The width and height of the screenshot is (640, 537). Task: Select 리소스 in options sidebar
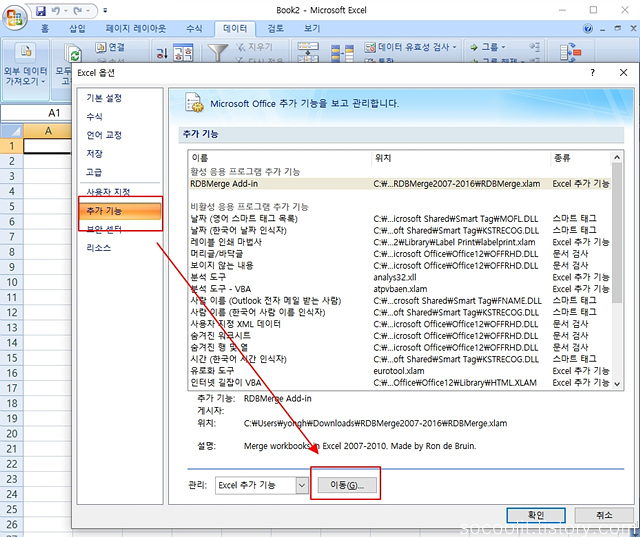[99, 248]
